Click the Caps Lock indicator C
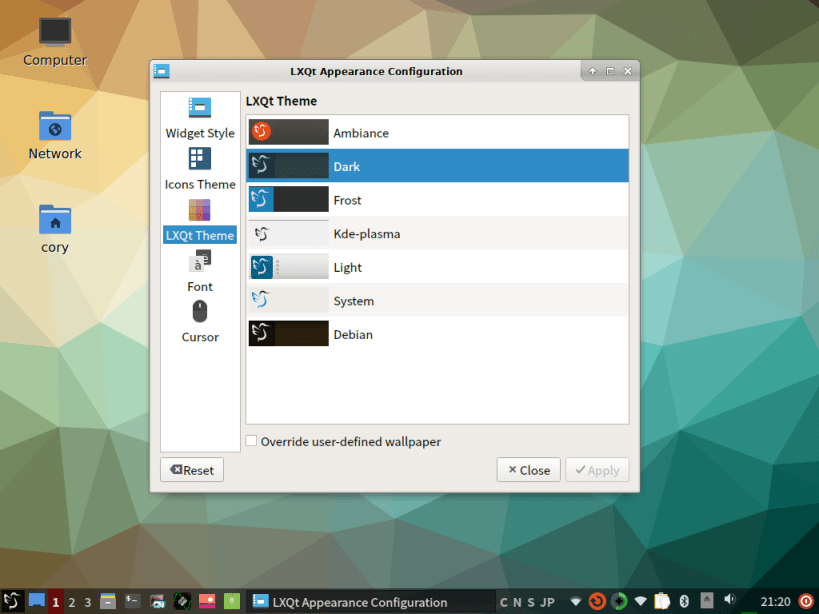Viewport: 819px width, 614px height. (x=504, y=602)
